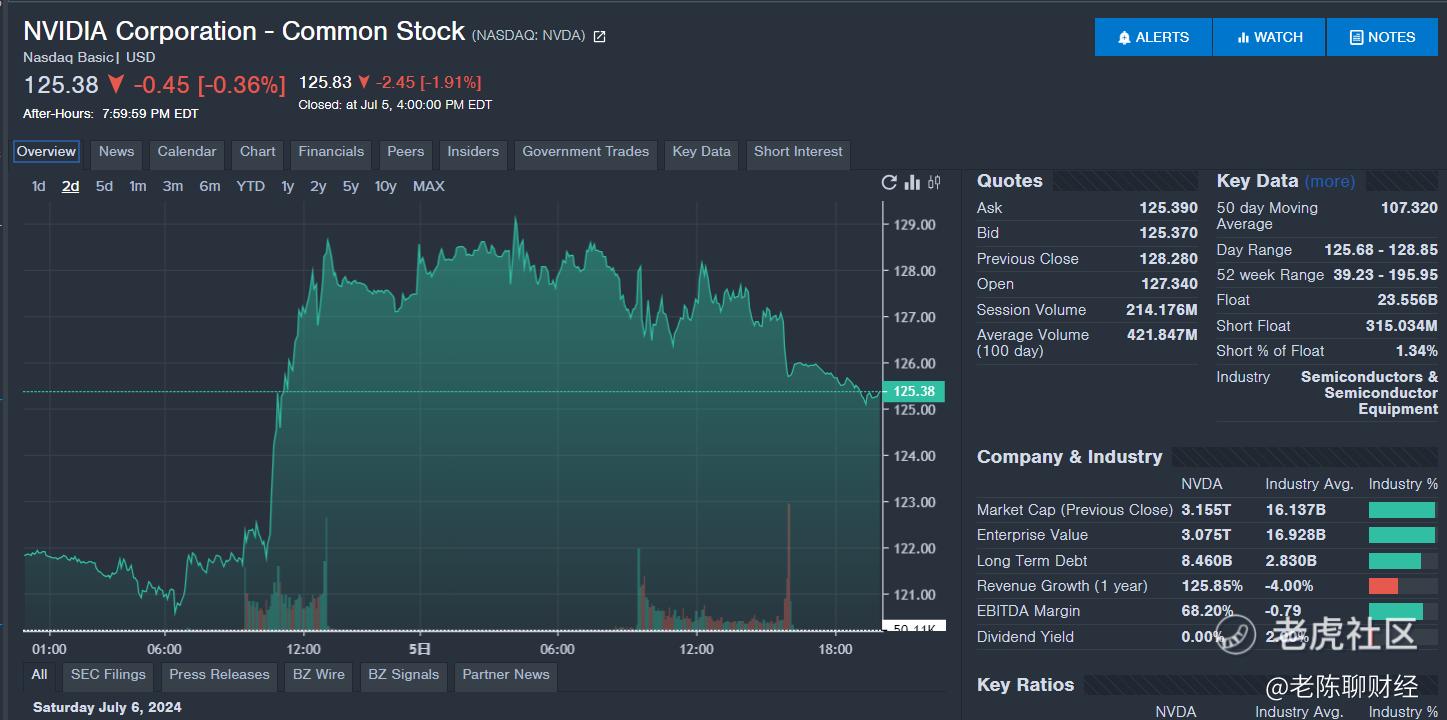Click the Saturday July 6, 2024 date heading

(x=107, y=708)
